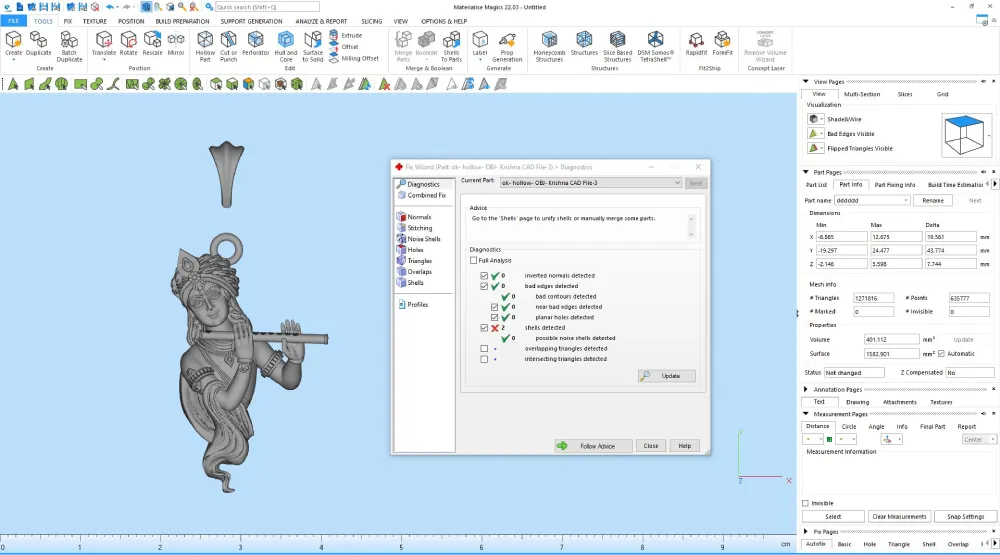Expand the Annotation Pages section

point(806,389)
